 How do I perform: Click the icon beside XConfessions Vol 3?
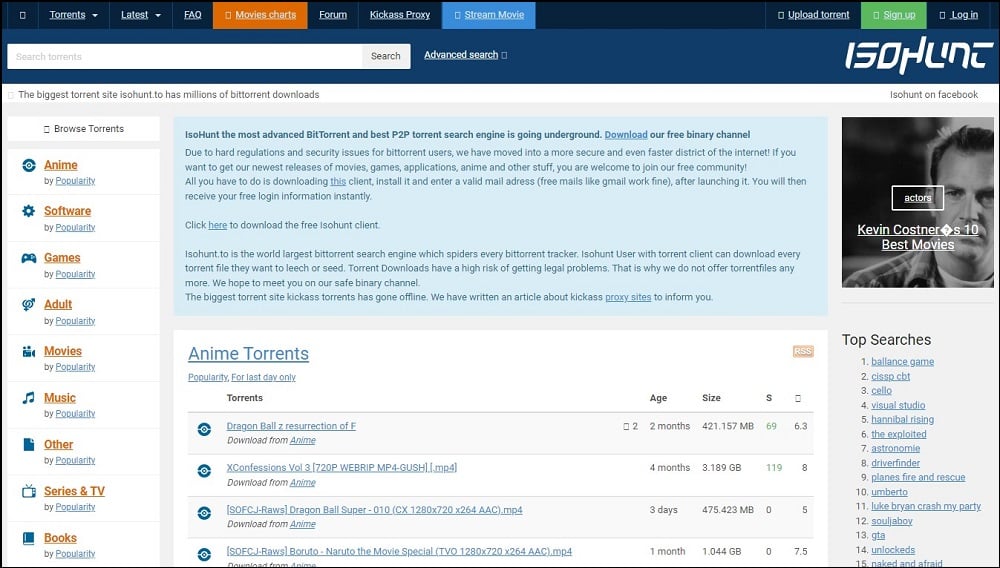coord(204,471)
